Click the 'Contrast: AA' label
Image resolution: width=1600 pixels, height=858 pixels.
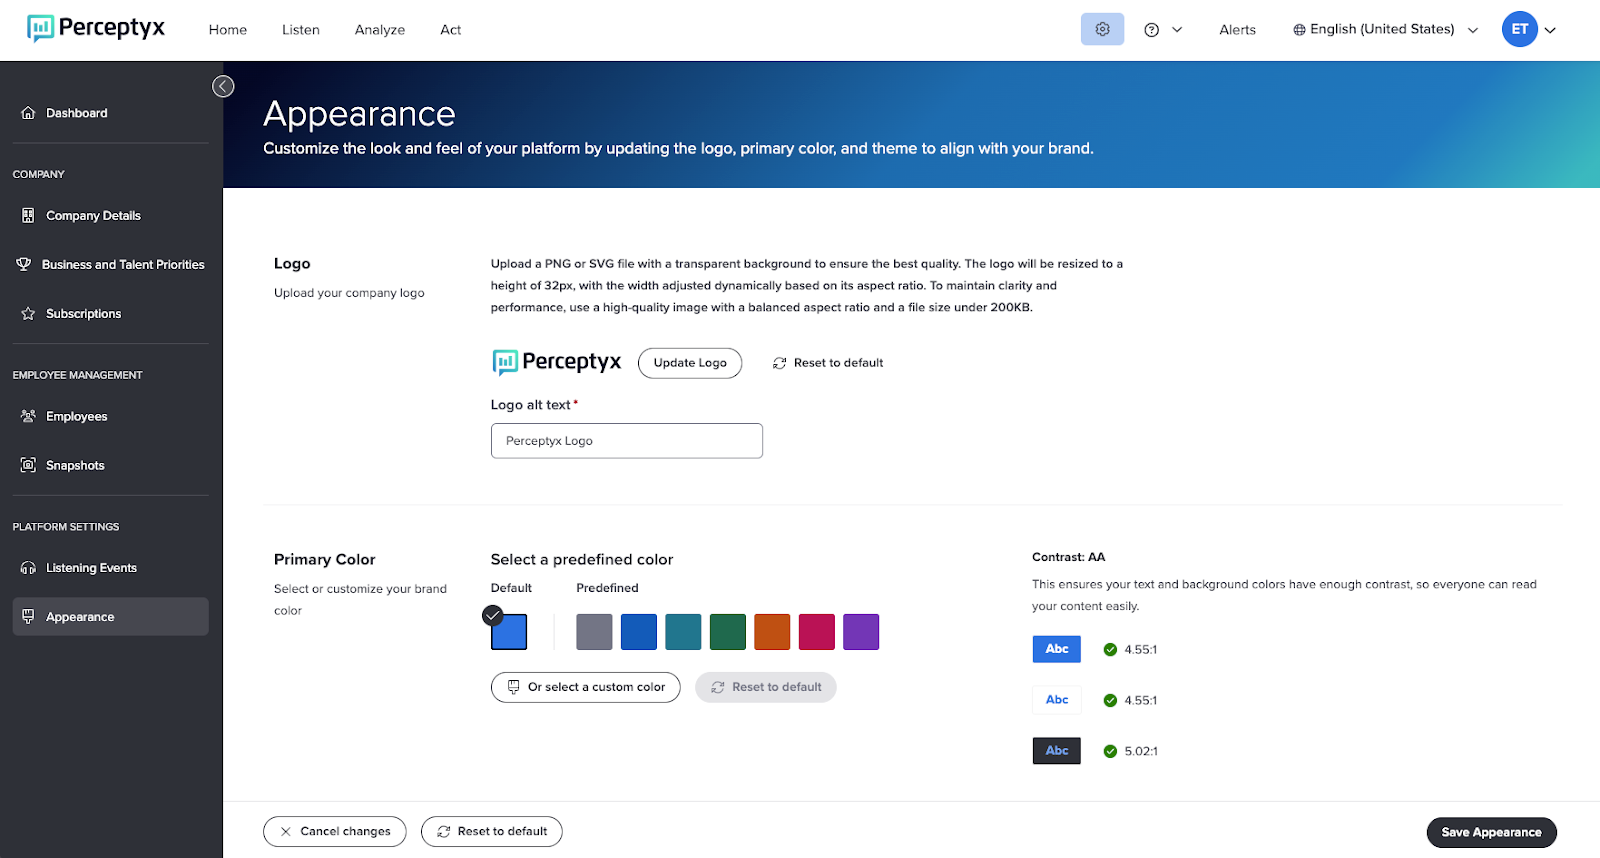1068,557
